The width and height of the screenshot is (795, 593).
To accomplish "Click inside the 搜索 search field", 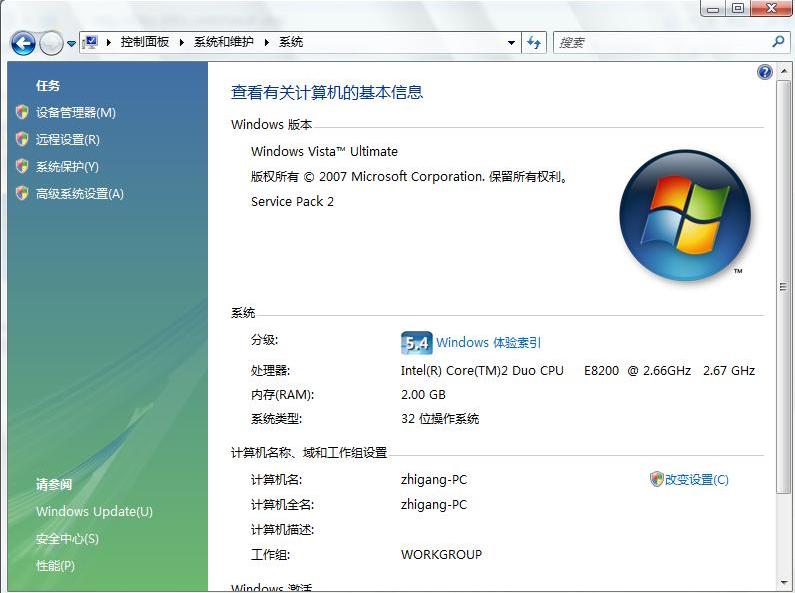I will (x=662, y=43).
